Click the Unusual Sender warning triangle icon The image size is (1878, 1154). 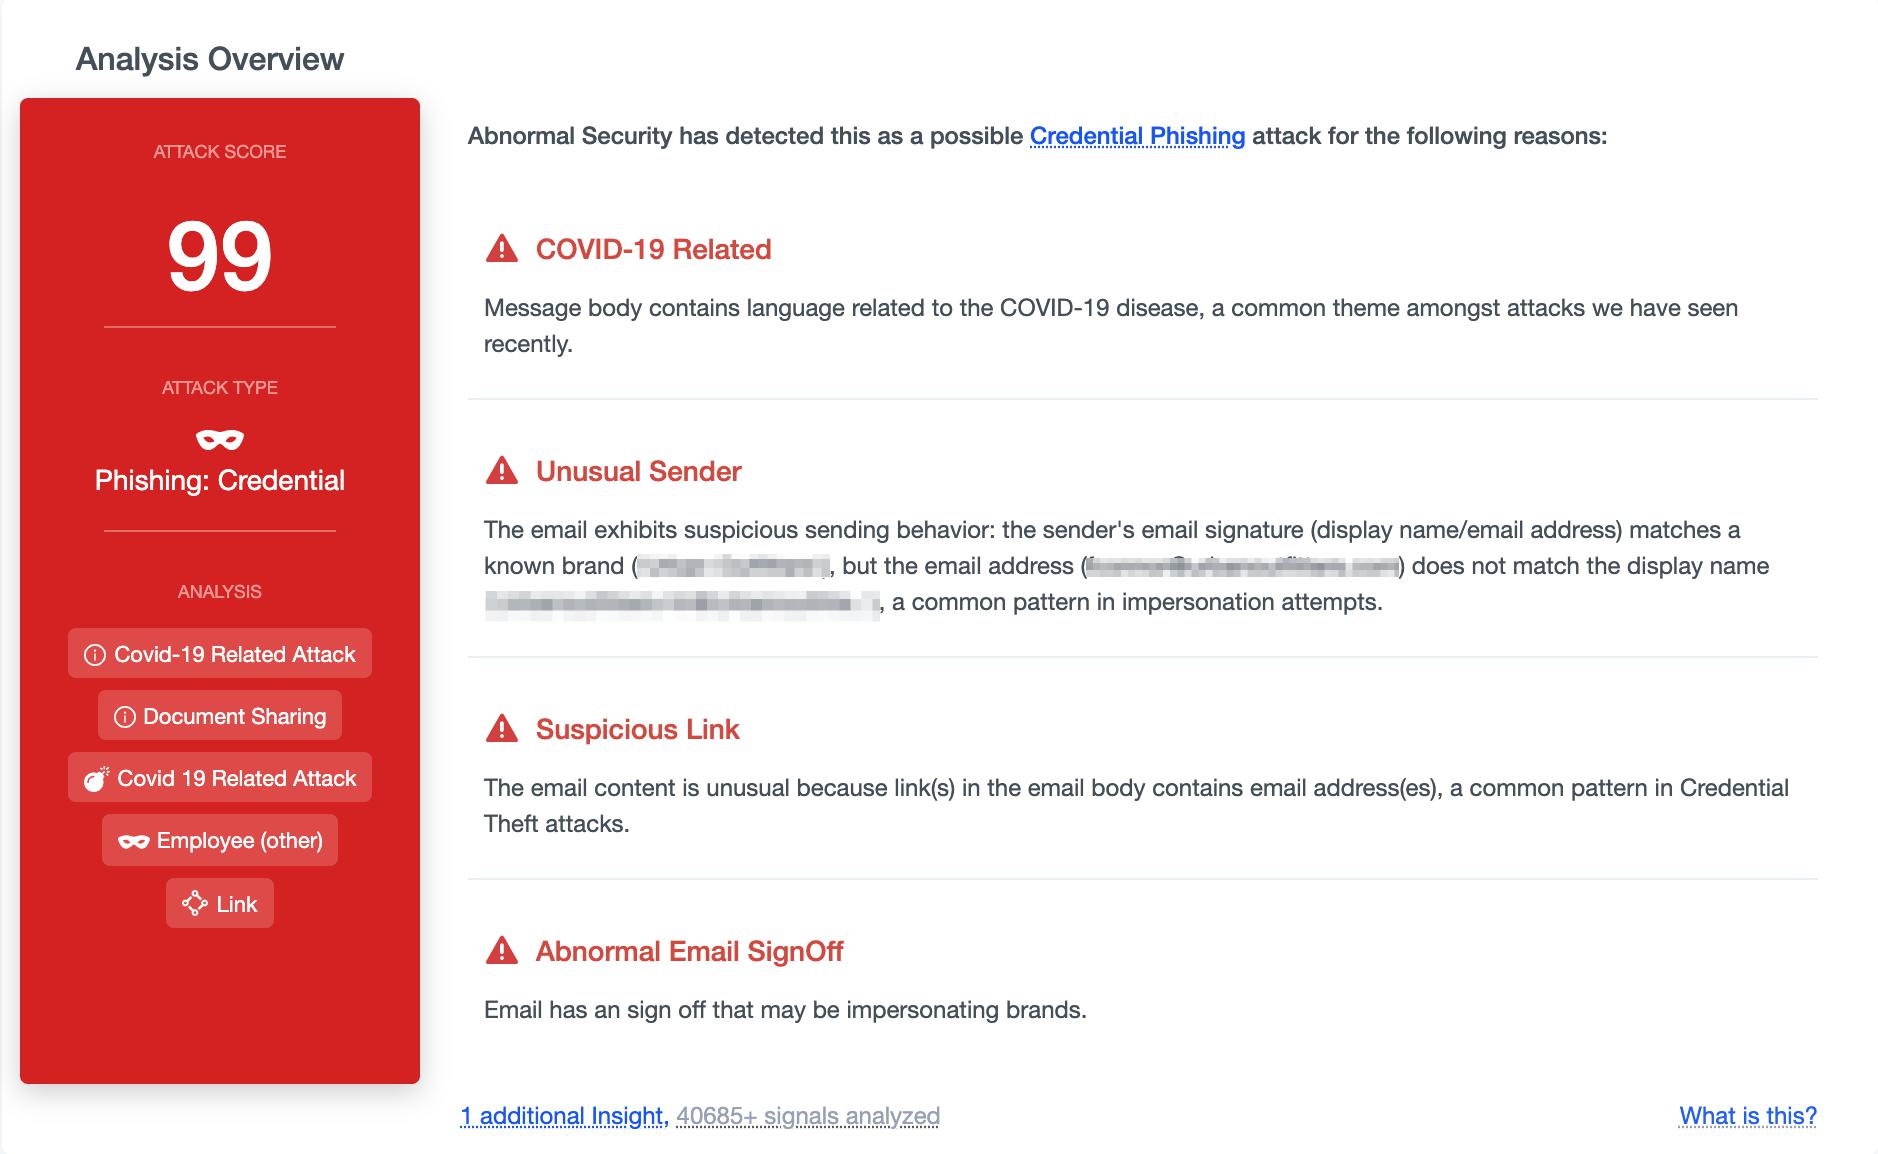click(x=501, y=471)
